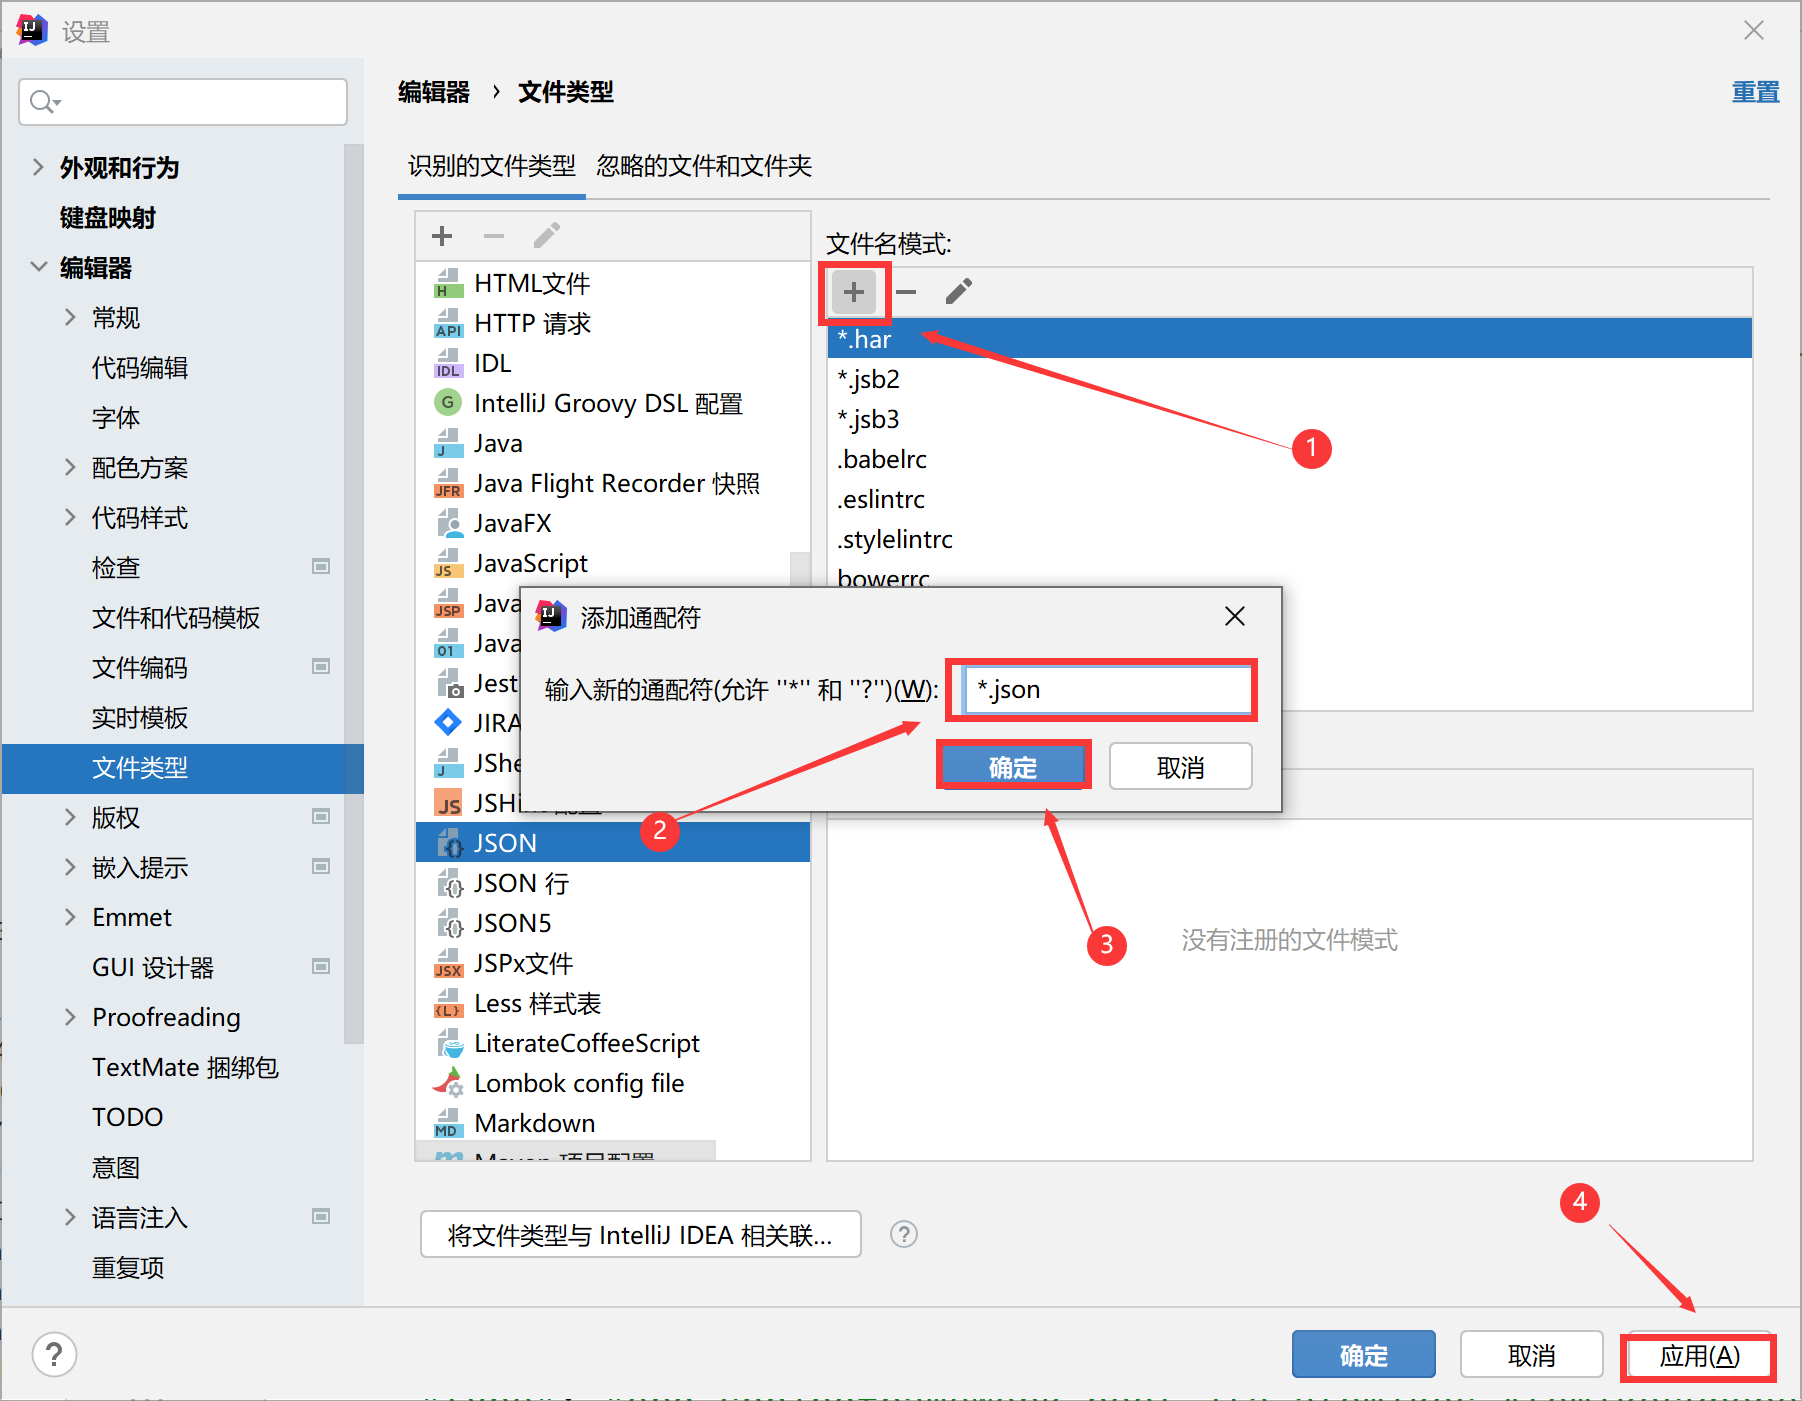Image resolution: width=1802 pixels, height=1401 pixels.
Task: Click the Java file type icon
Action: point(448,444)
